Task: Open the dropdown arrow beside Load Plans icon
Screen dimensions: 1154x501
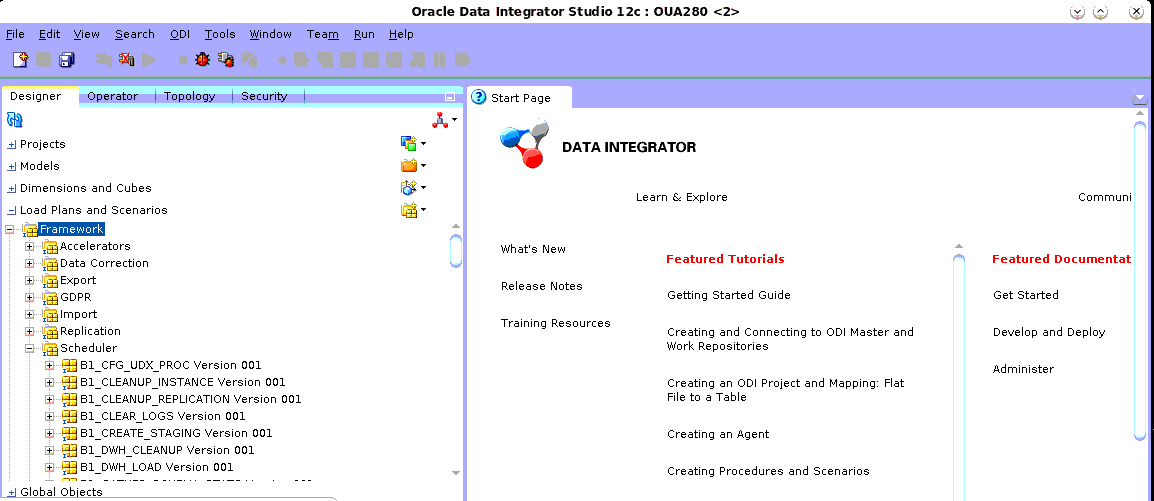Action: [x=423, y=211]
